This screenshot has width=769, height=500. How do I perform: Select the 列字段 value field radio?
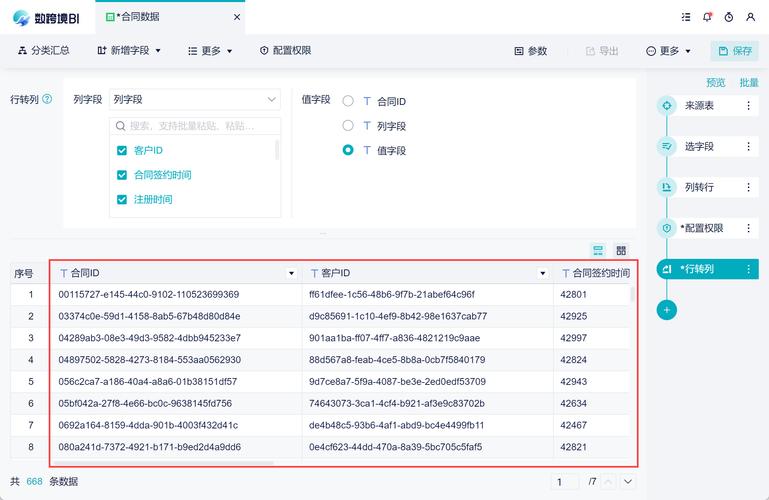(348, 125)
